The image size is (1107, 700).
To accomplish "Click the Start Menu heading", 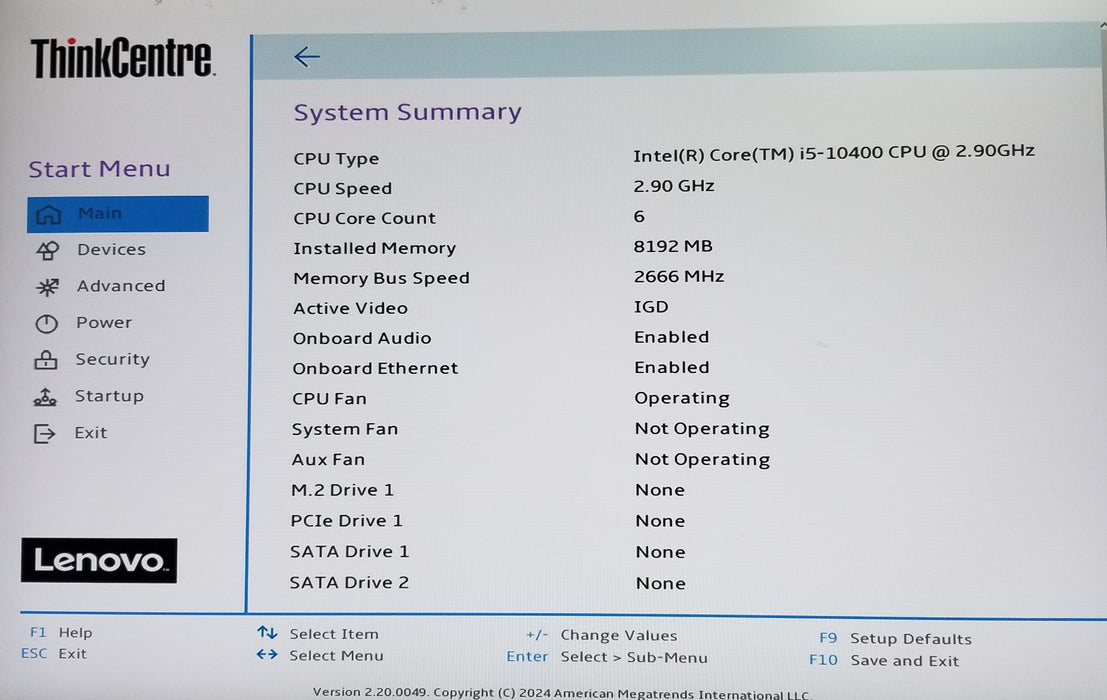I will pyautogui.click(x=100, y=169).
